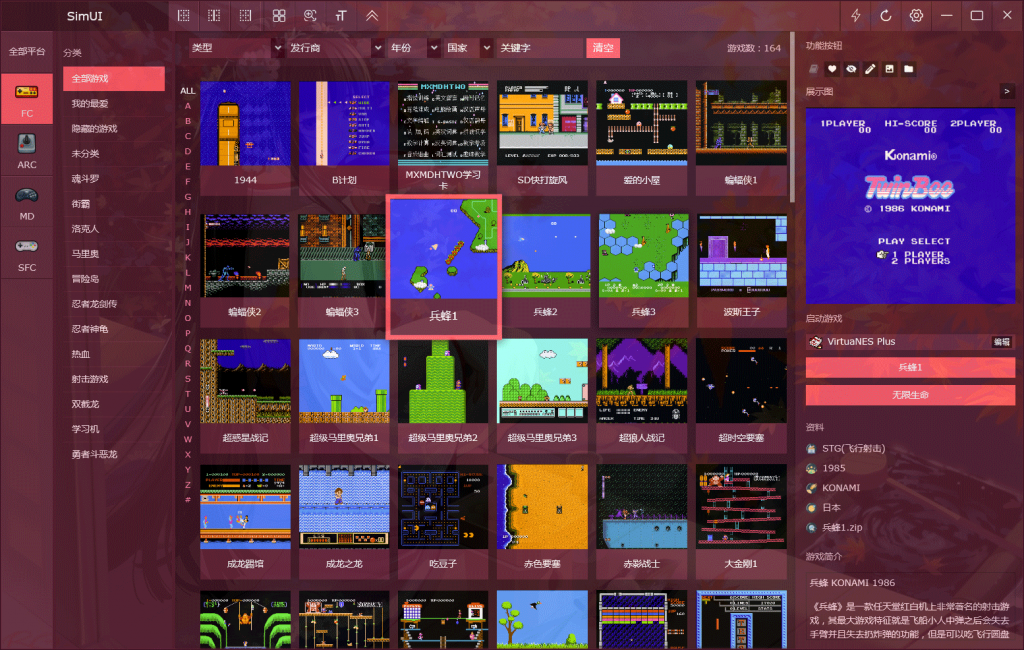This screenshot has height=650, width=1024.
Task: Toggle the left sidebar layout icon
Action: [182, 16]
